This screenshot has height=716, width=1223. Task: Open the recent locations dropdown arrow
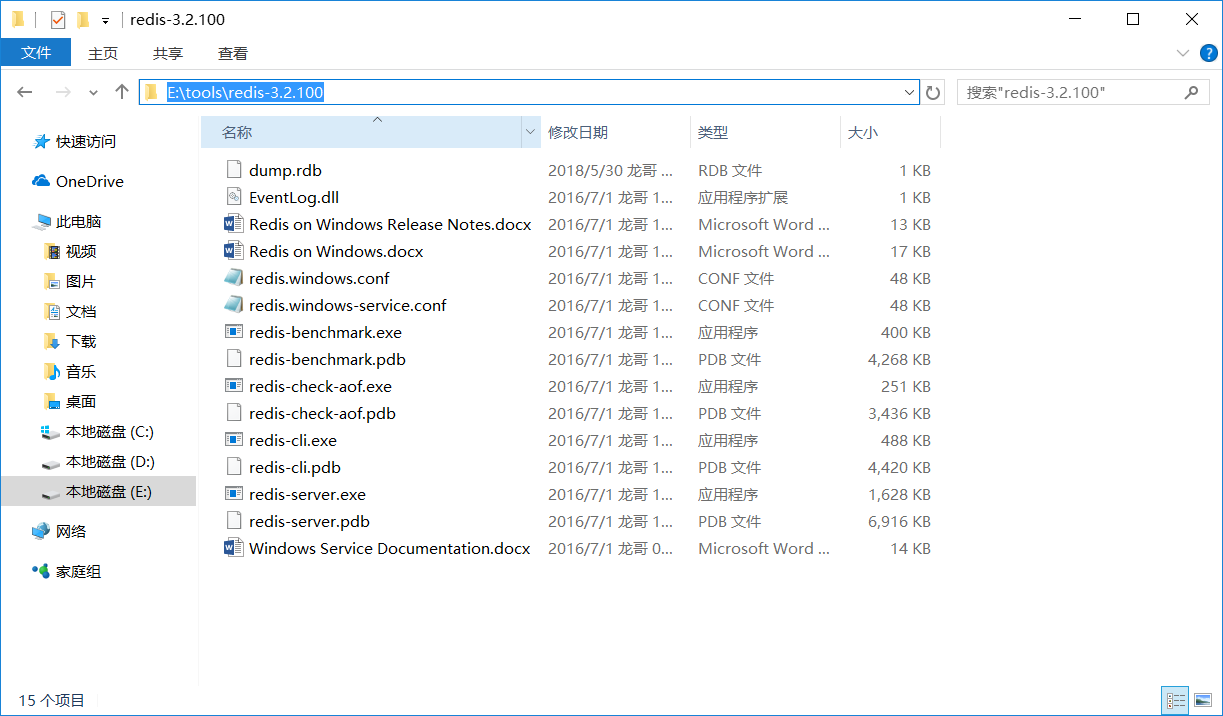[x=94, y=92]
